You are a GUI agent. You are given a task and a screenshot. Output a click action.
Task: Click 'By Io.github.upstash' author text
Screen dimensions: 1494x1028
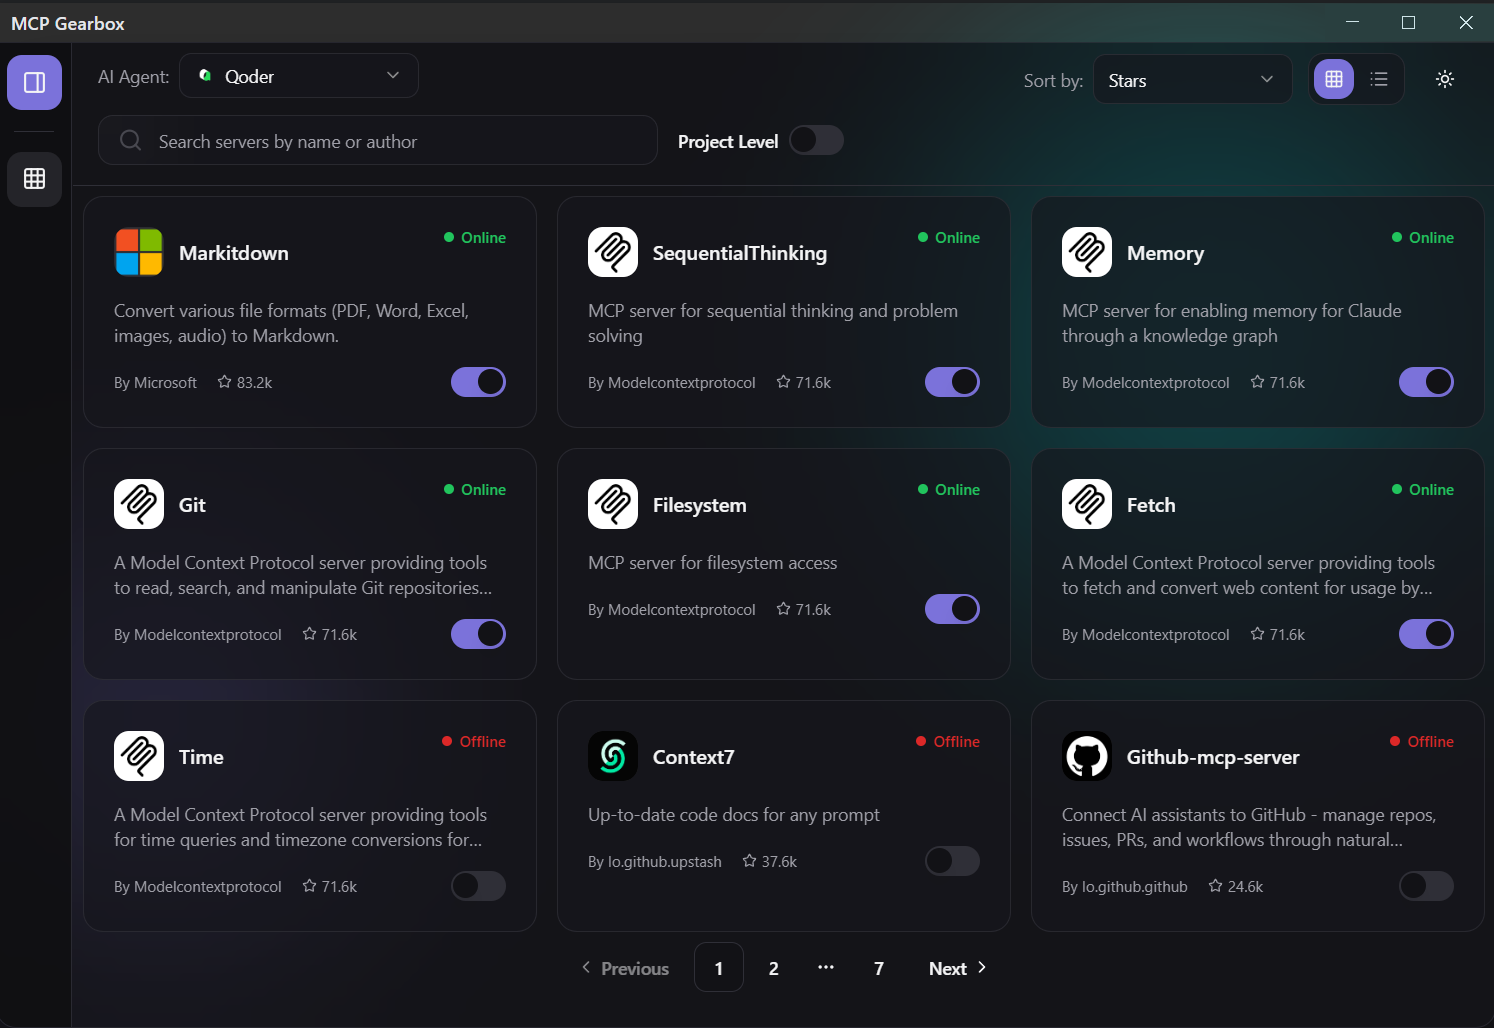pos(655,861)
